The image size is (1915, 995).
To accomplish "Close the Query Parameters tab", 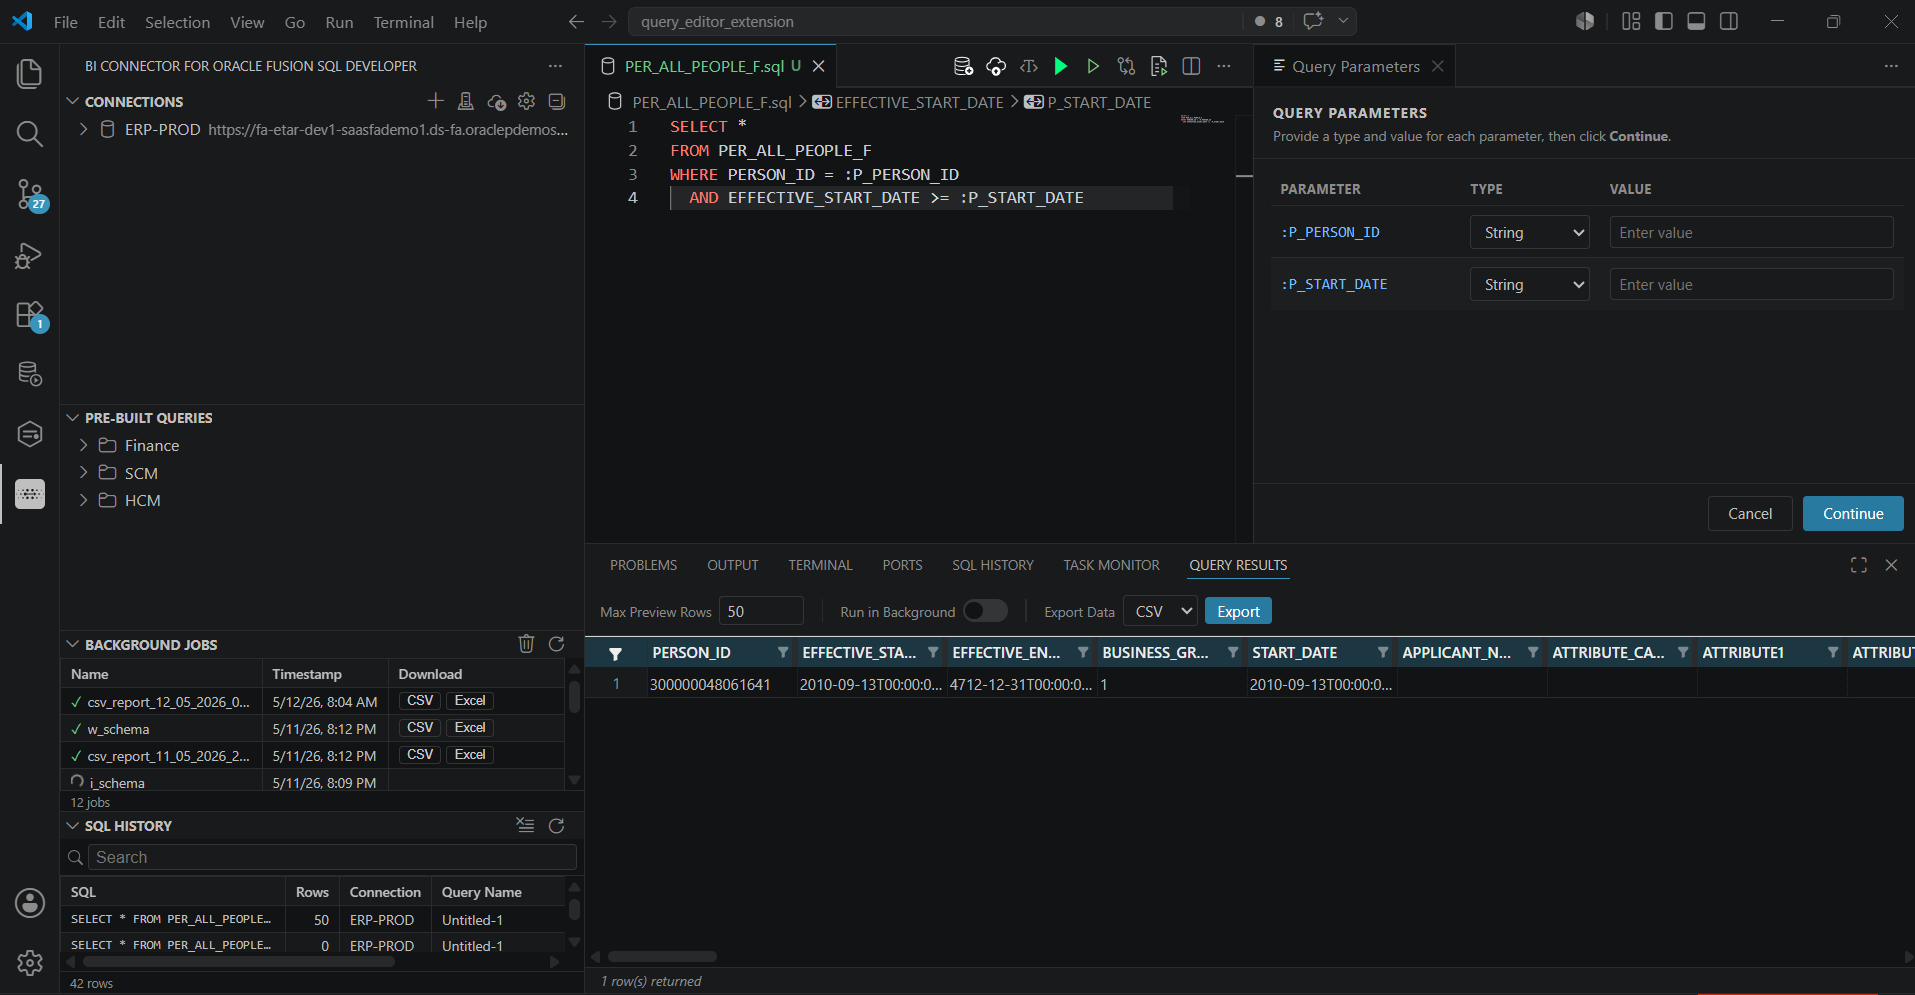I will [x=1438, y=66].
